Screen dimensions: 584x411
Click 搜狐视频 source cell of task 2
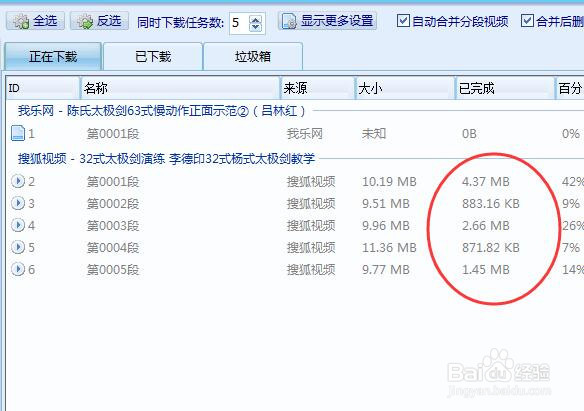point(311,182)
